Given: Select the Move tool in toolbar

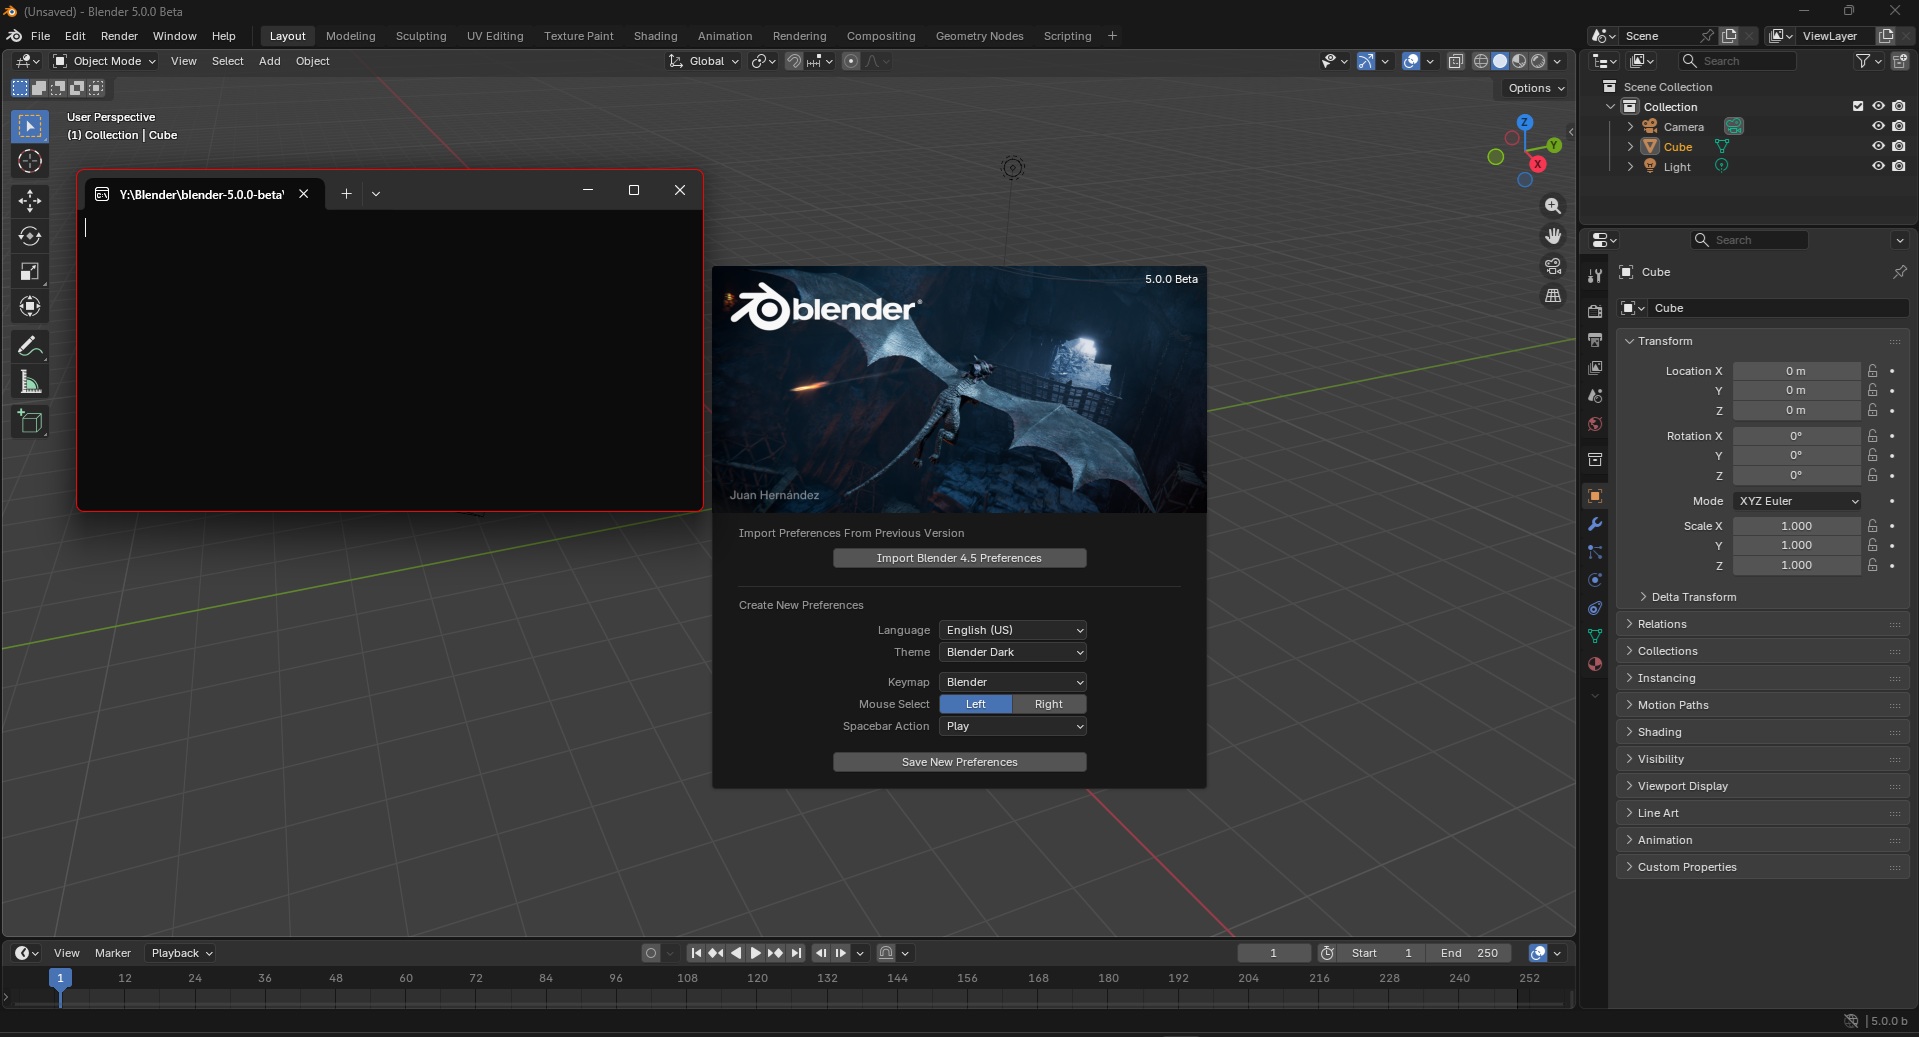Looking at the screenshot, I should point(30,201).
